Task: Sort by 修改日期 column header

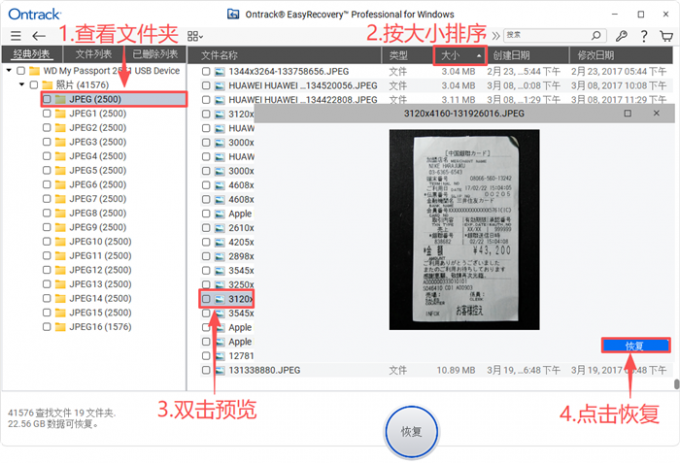Action: pos(595,55)
